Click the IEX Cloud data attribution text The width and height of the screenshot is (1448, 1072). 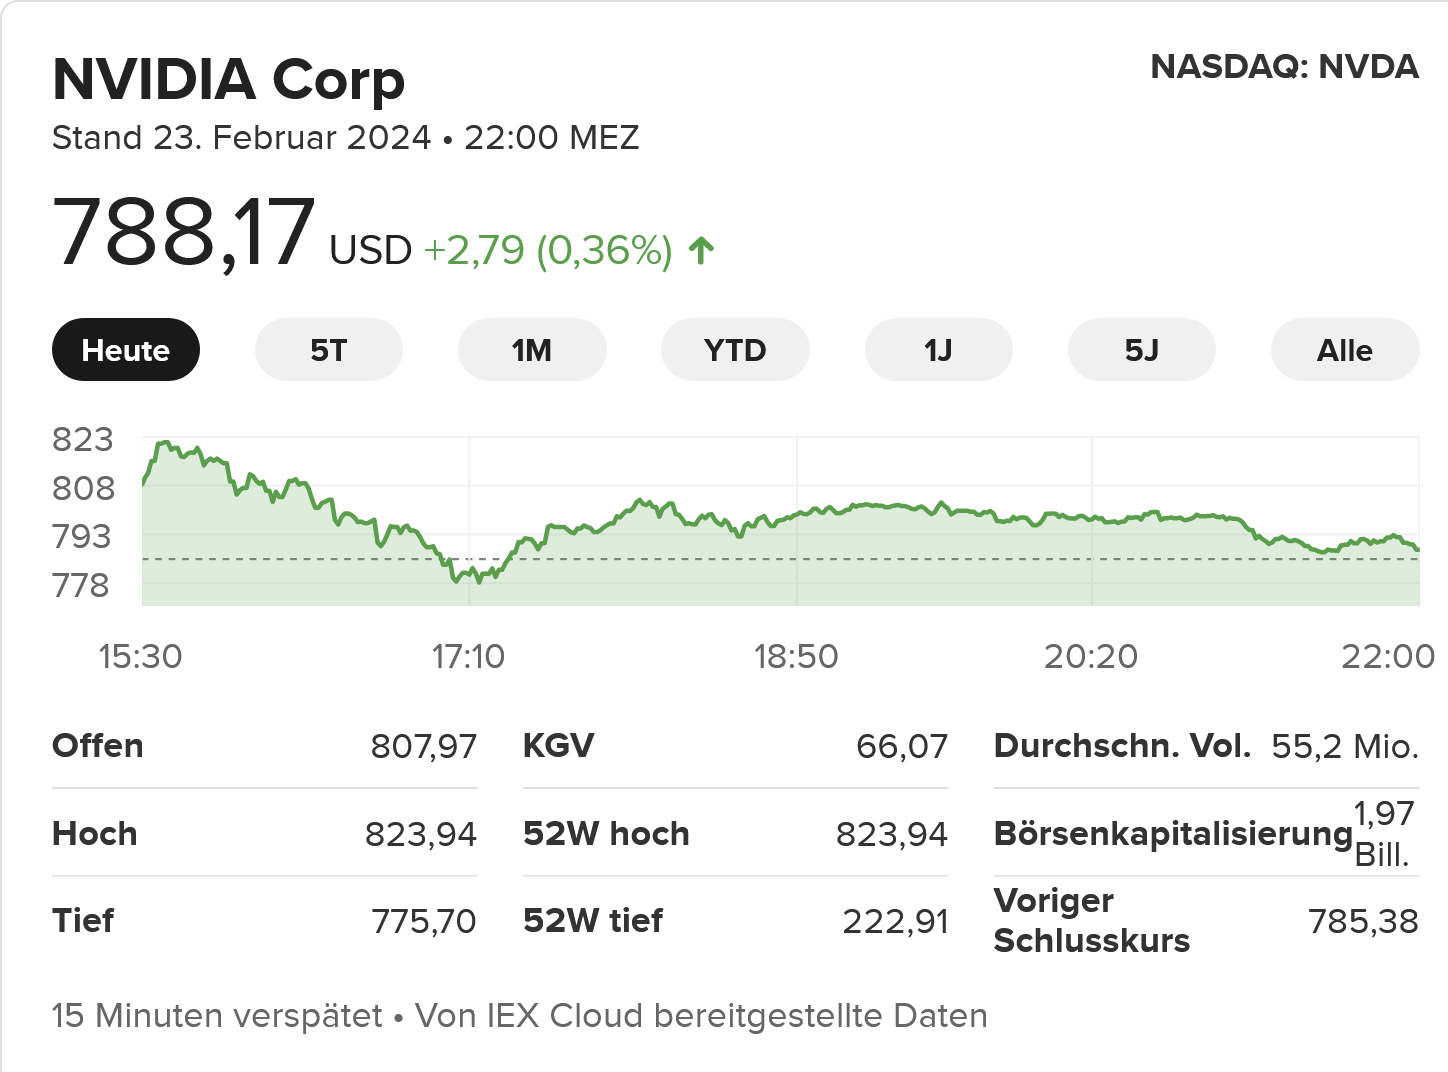701,1016
